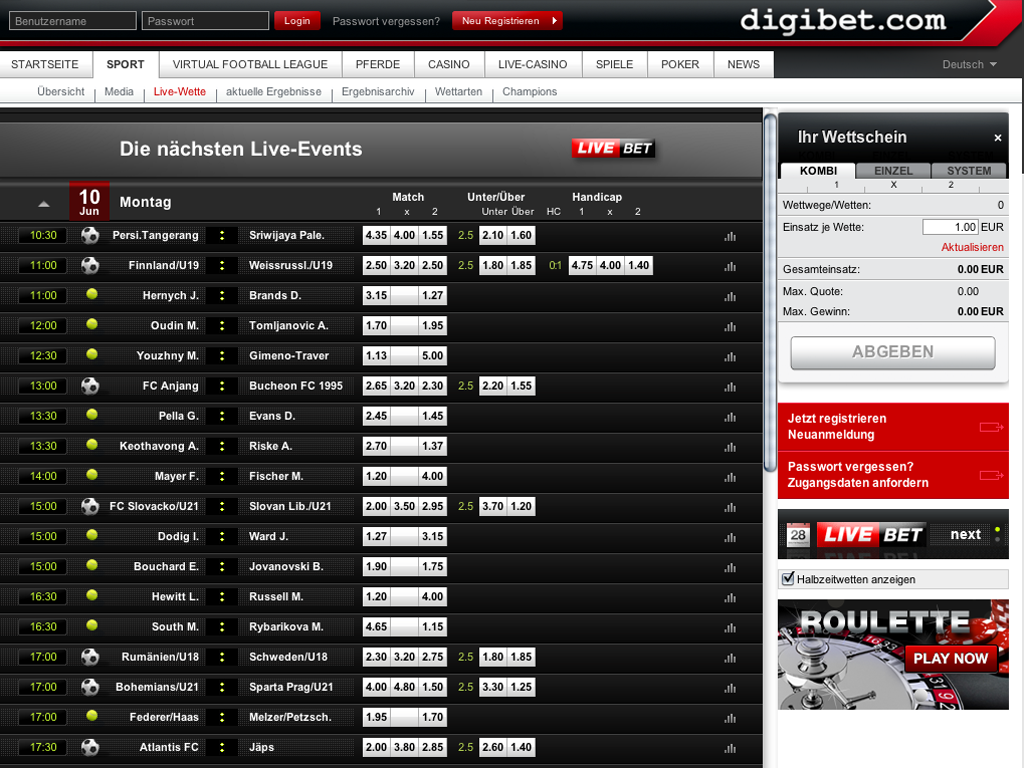1024x768 pixels.
Task: Select Über odds 1.20 for FC Slovacko/U21 match
Action: (521, 506)
